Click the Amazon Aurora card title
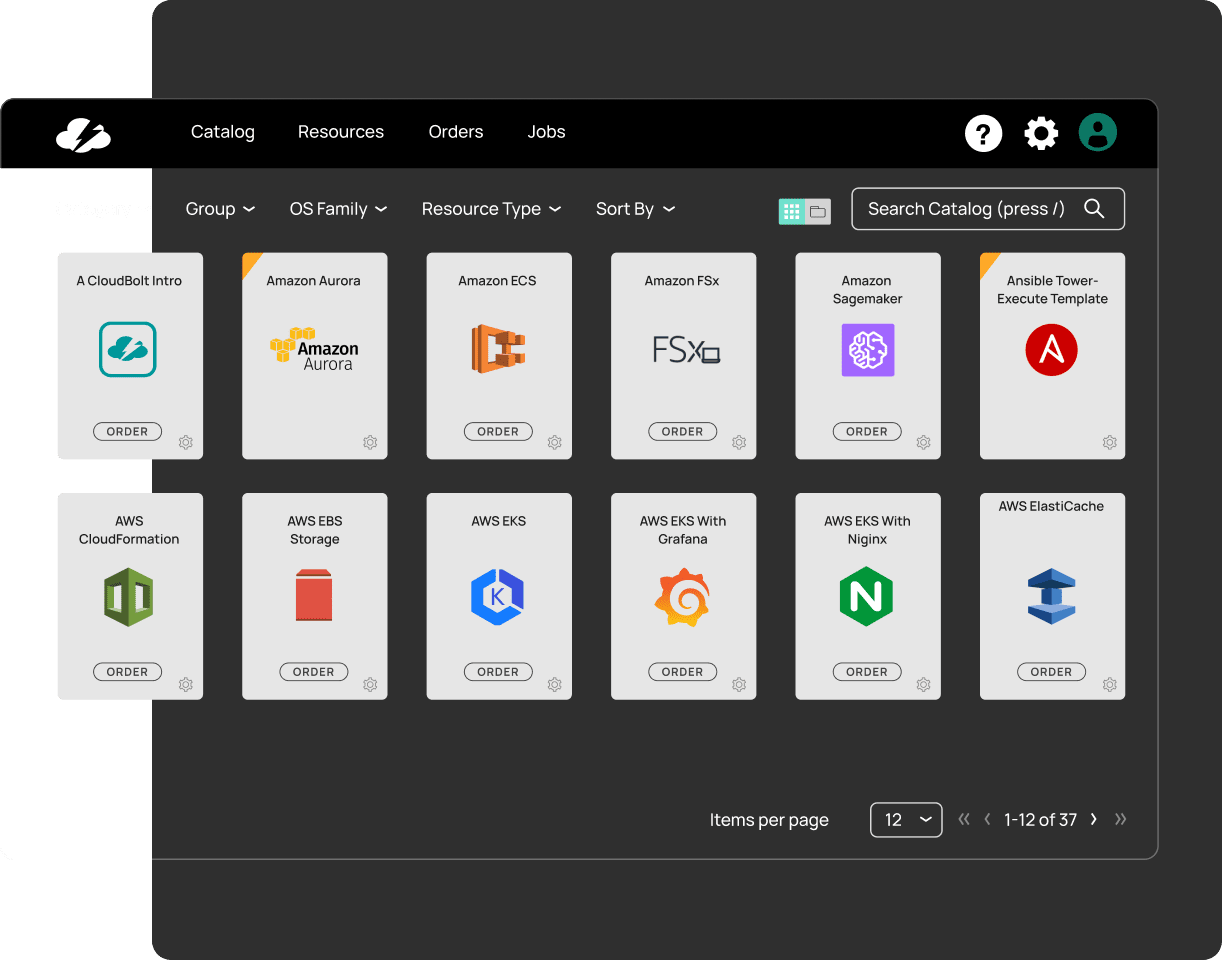 pyautogui.click(x=313, y=281)
